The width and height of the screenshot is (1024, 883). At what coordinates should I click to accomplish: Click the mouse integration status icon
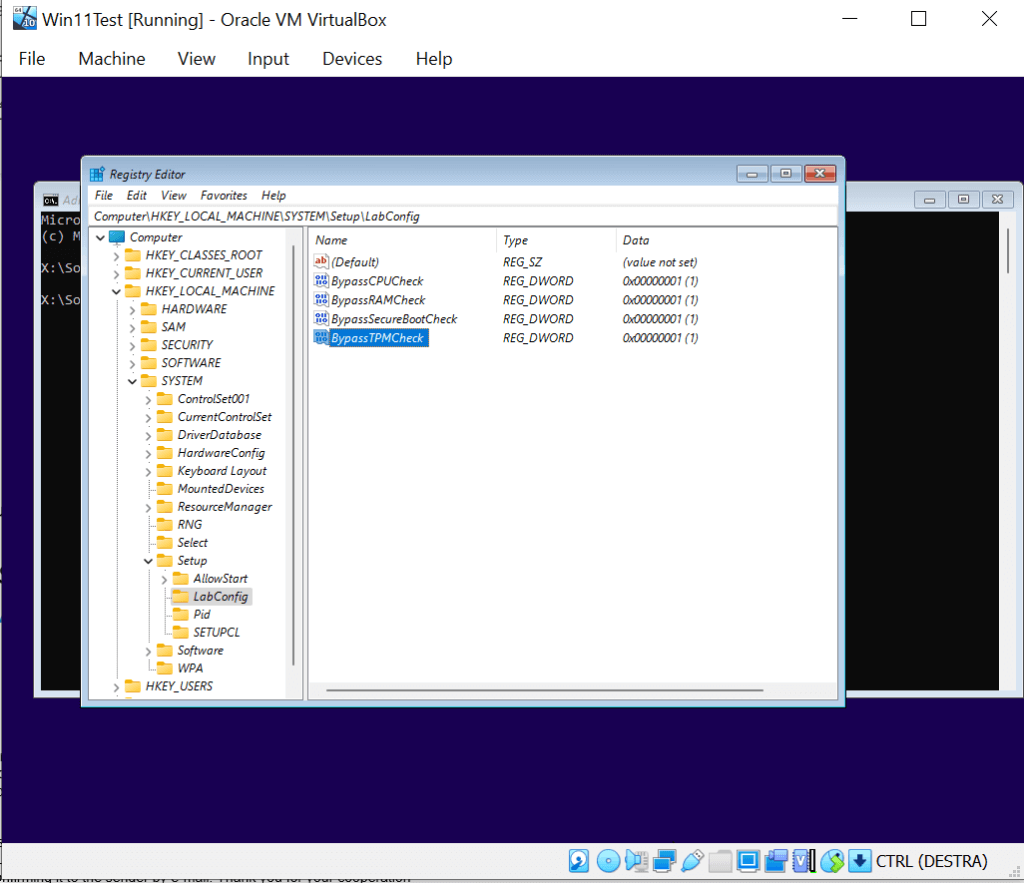tap(832, 861)
